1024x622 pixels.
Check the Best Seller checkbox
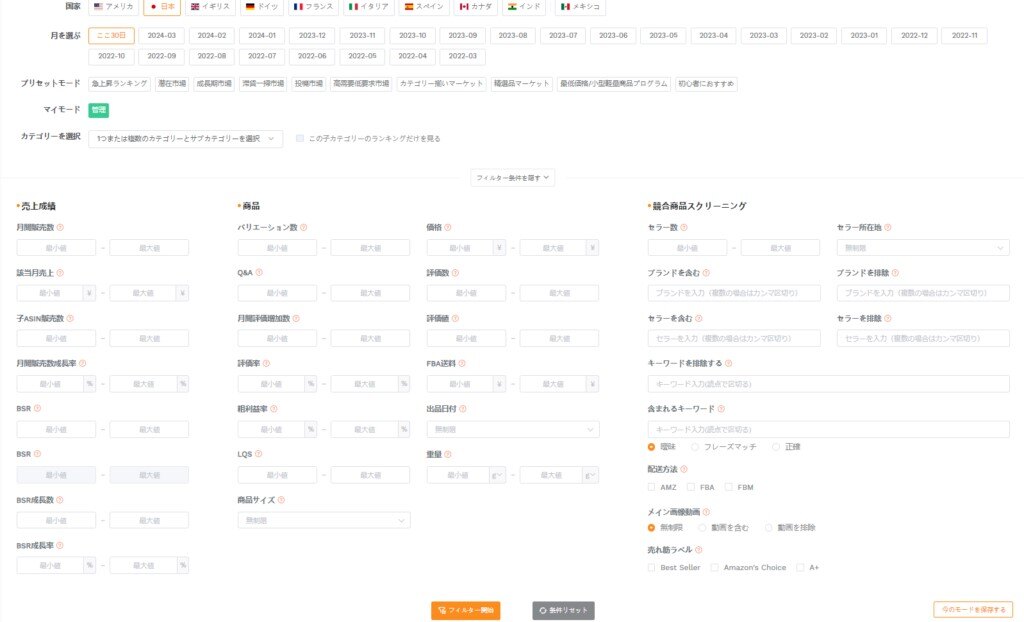[x=652, y=568]
